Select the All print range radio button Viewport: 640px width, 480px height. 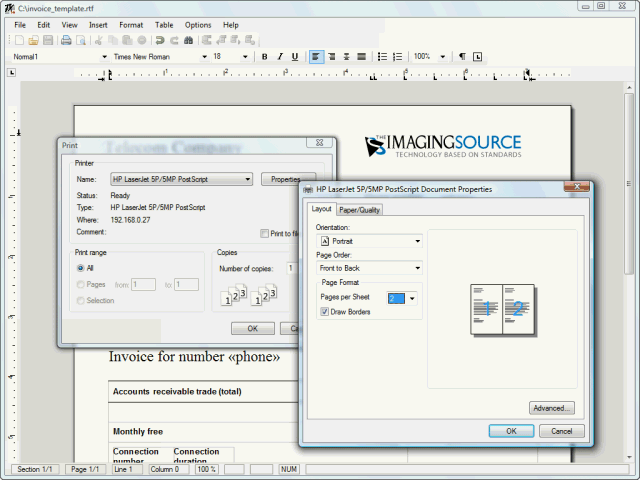(81, 268)
